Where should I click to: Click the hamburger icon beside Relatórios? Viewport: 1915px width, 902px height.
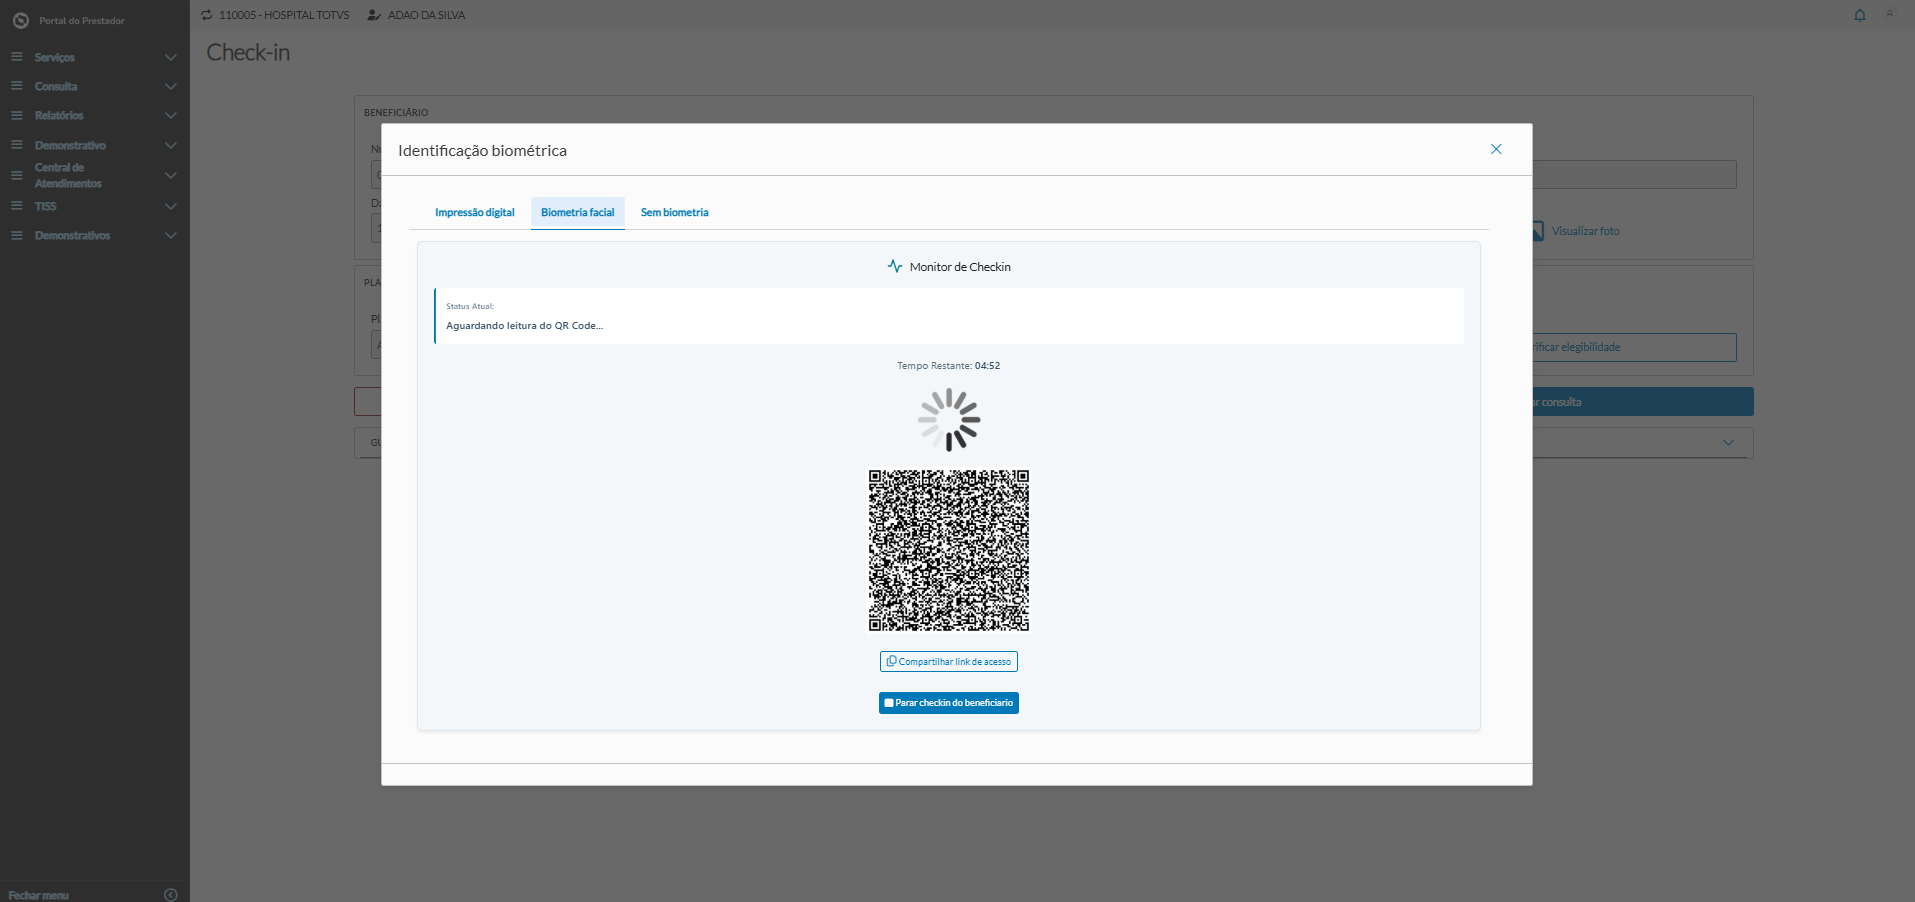click(x=17, y=115)
